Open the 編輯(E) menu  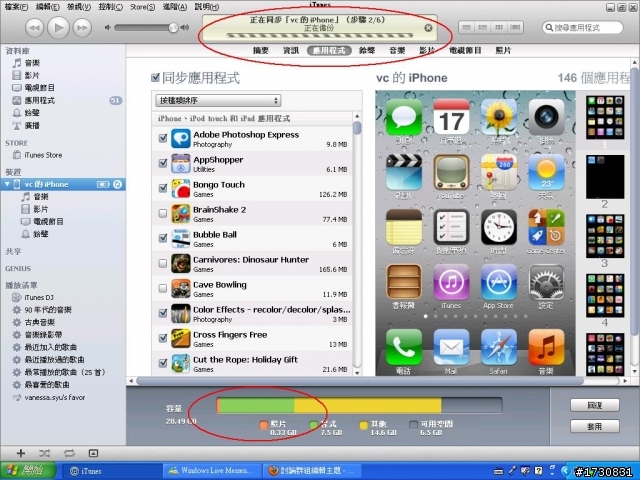47,7
